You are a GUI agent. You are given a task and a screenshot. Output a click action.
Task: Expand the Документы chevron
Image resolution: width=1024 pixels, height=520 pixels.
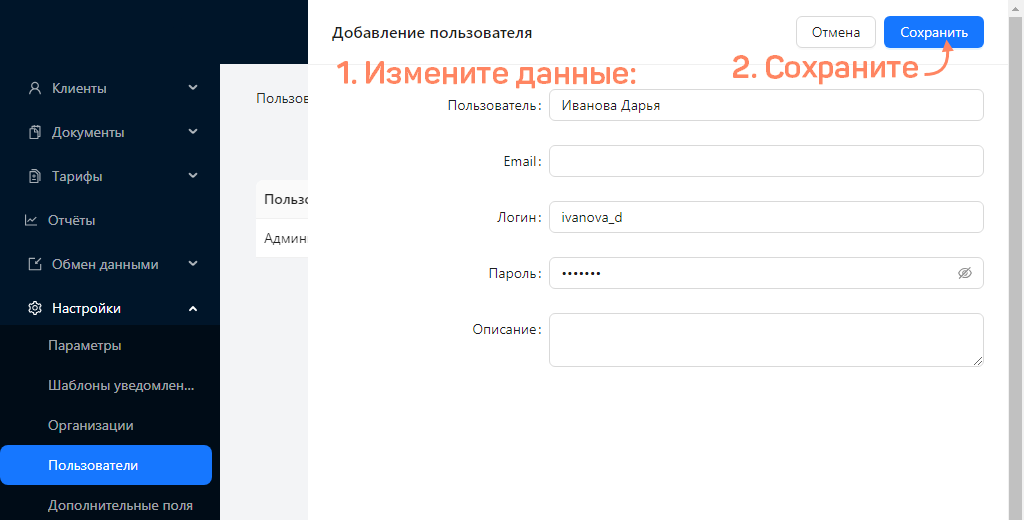click(193, 132)
